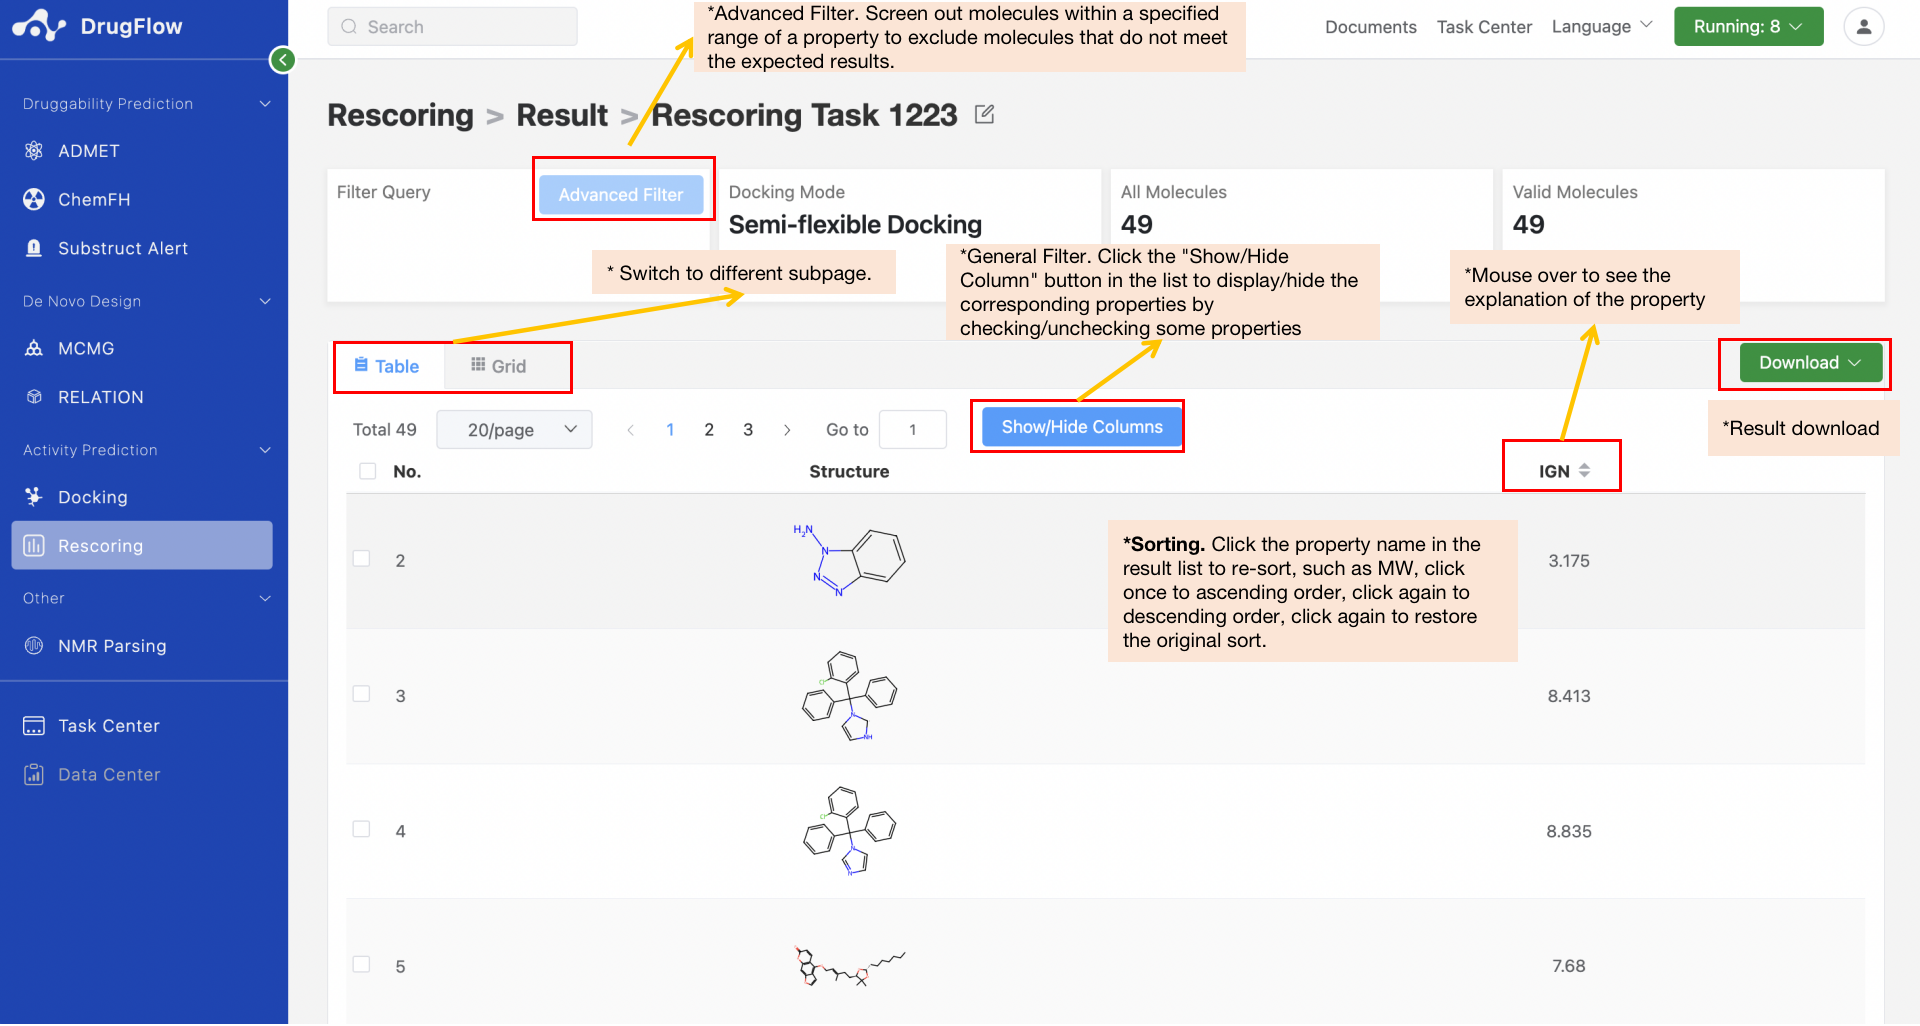Screen dimensions: 1920x1026
Task: Click the Show/Hide Columns button
Action: [x=1077, y=426]
